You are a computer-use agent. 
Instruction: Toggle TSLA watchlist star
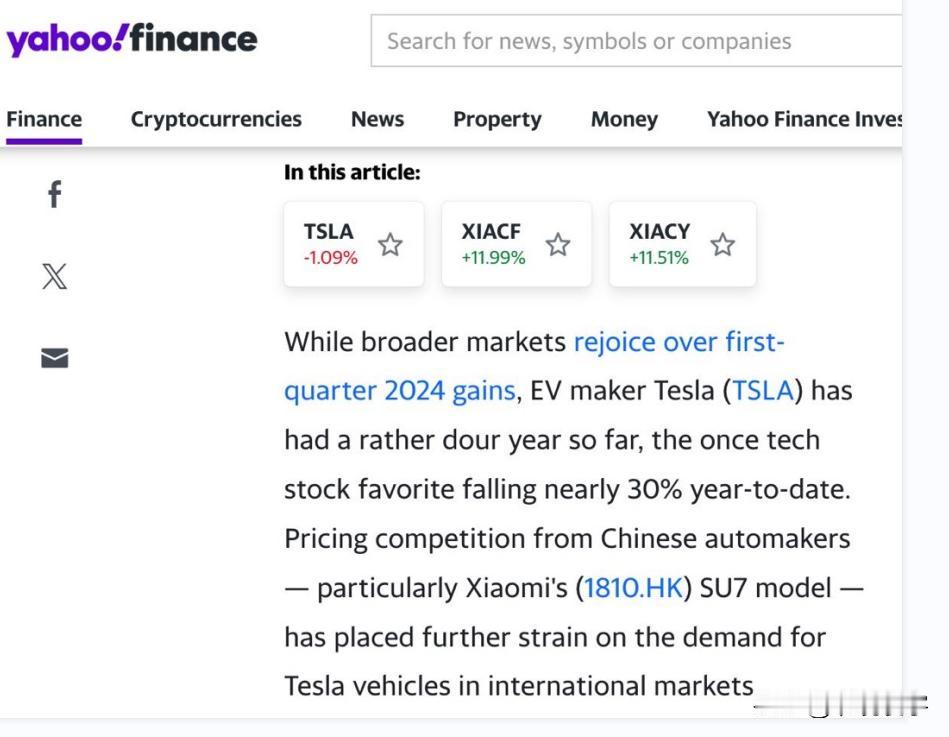point(390,245)
